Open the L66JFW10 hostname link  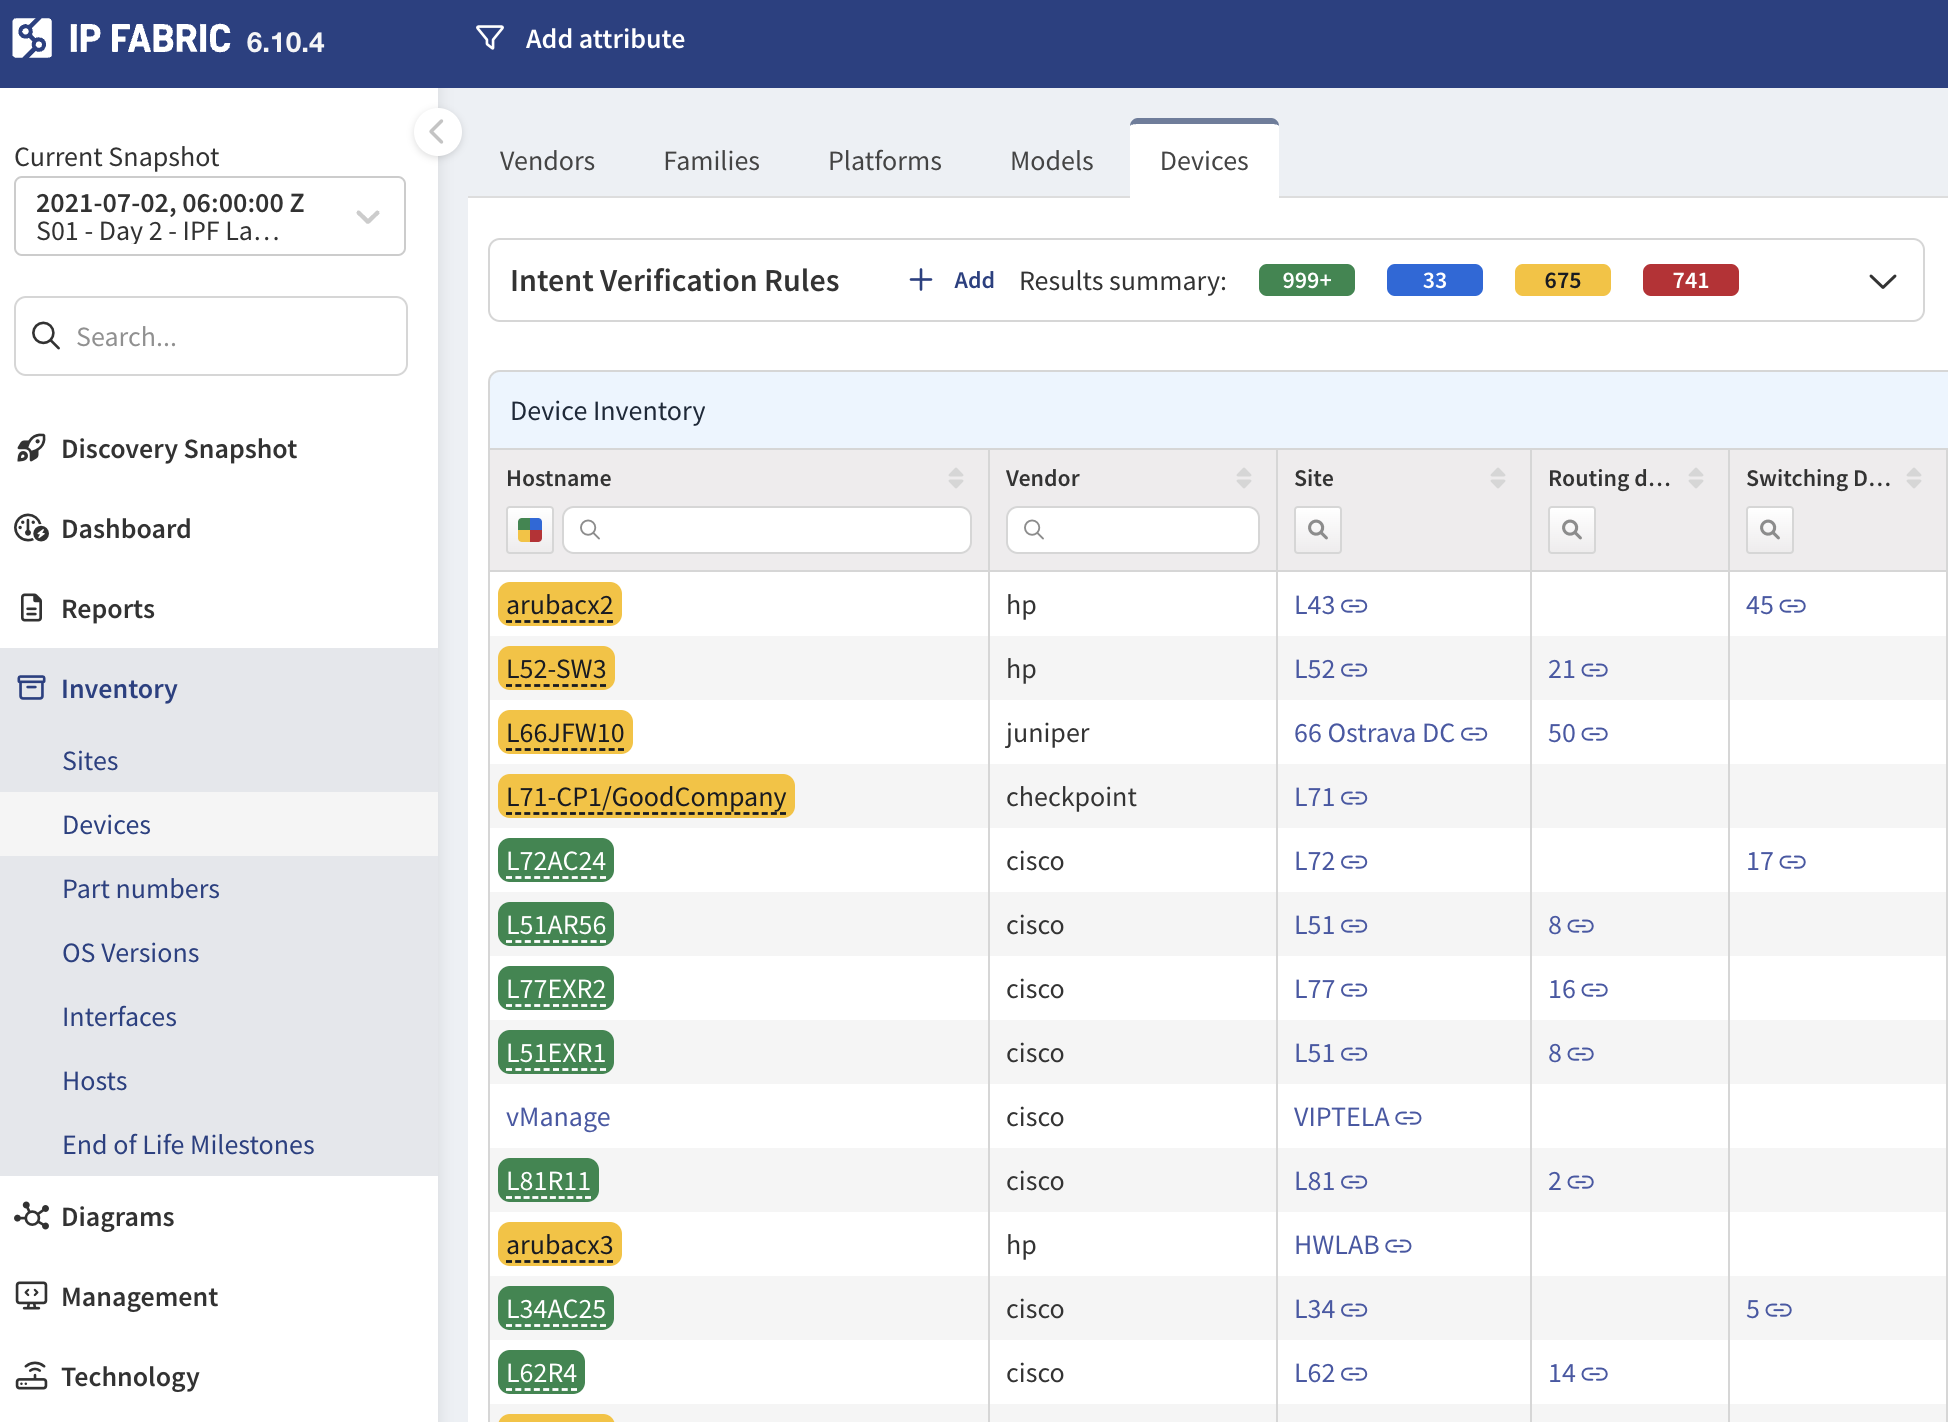click(x=564, y=733)
